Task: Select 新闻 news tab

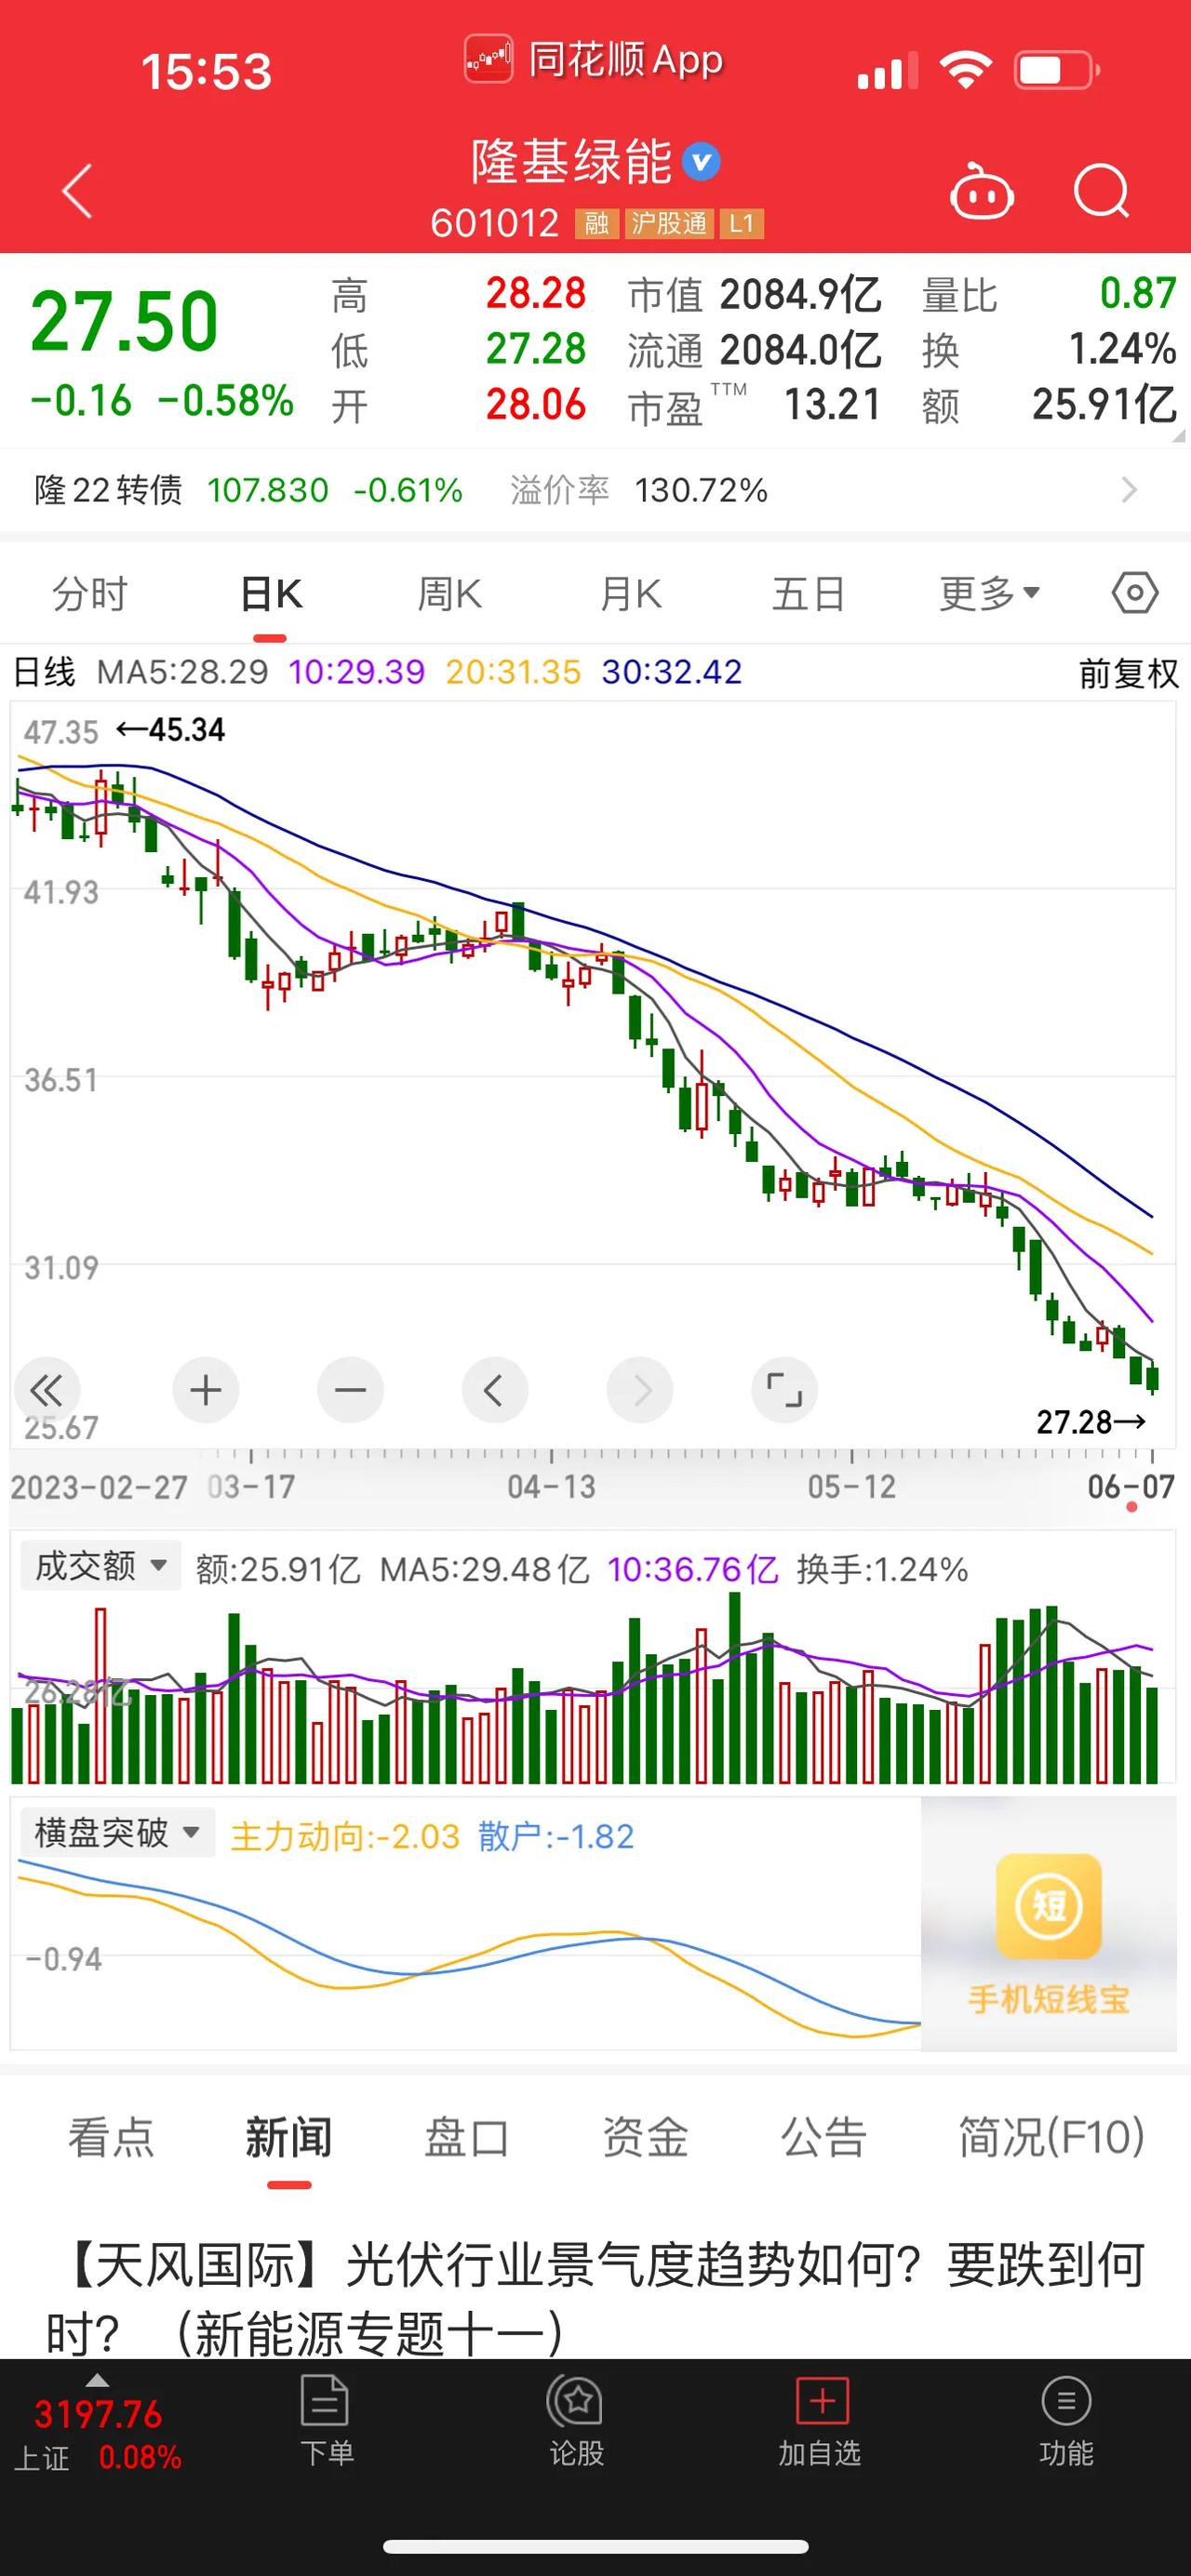Action: pos(289,2138)
